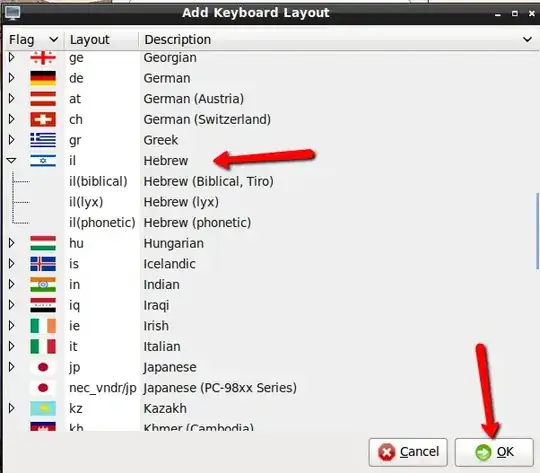Expand the German (Switzerland) variants

tap(11, 119)
